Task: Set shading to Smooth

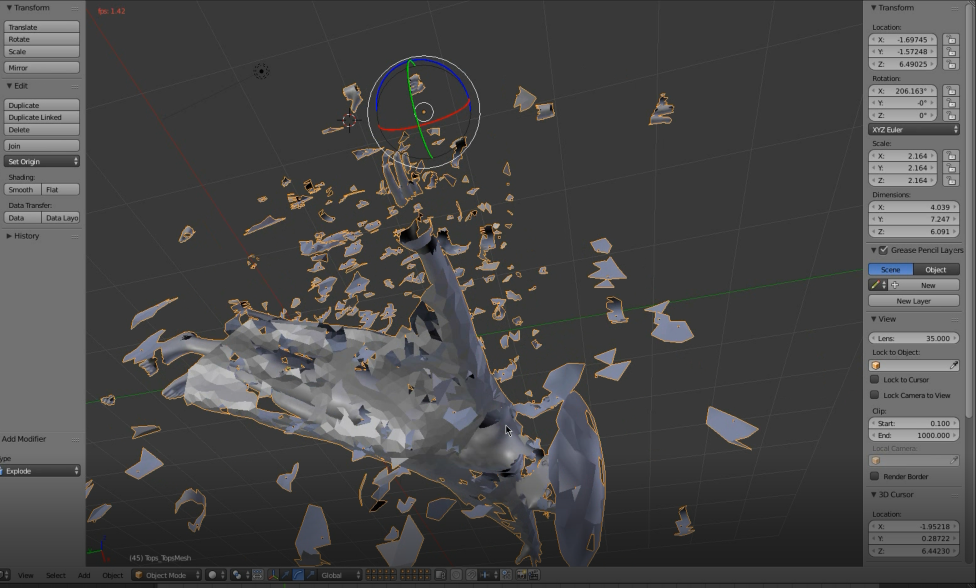Action: tap(22, 189)
